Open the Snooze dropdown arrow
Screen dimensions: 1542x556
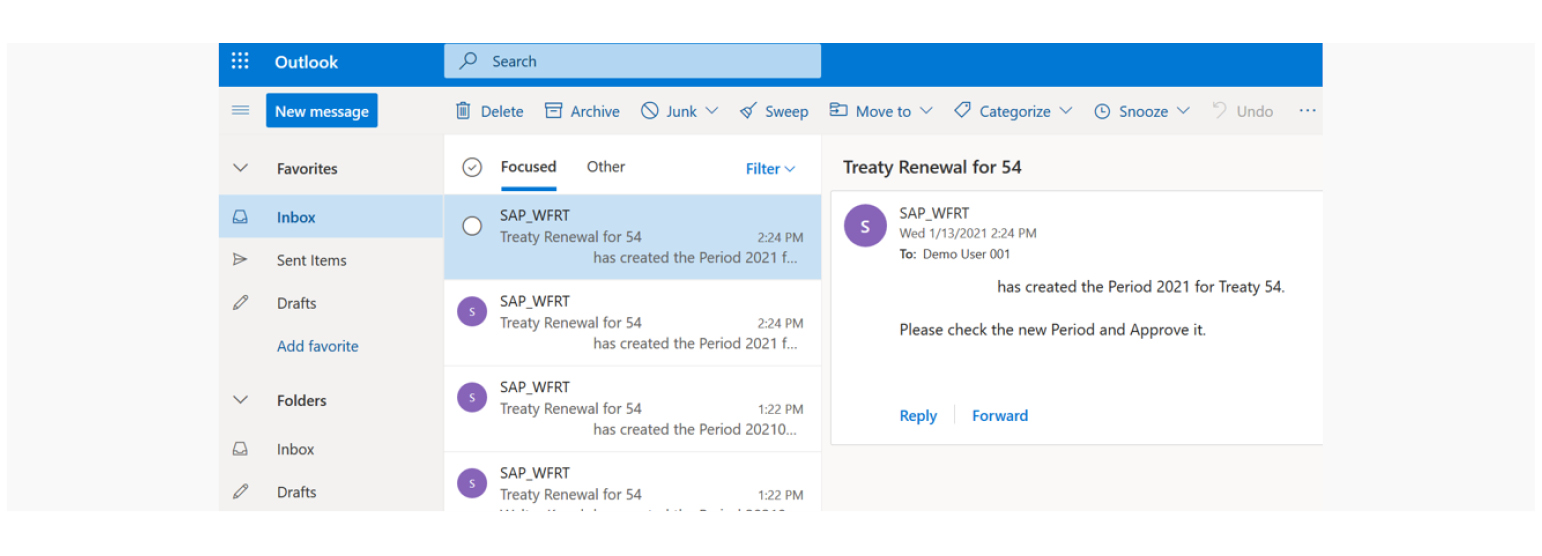coord(1183,111)
